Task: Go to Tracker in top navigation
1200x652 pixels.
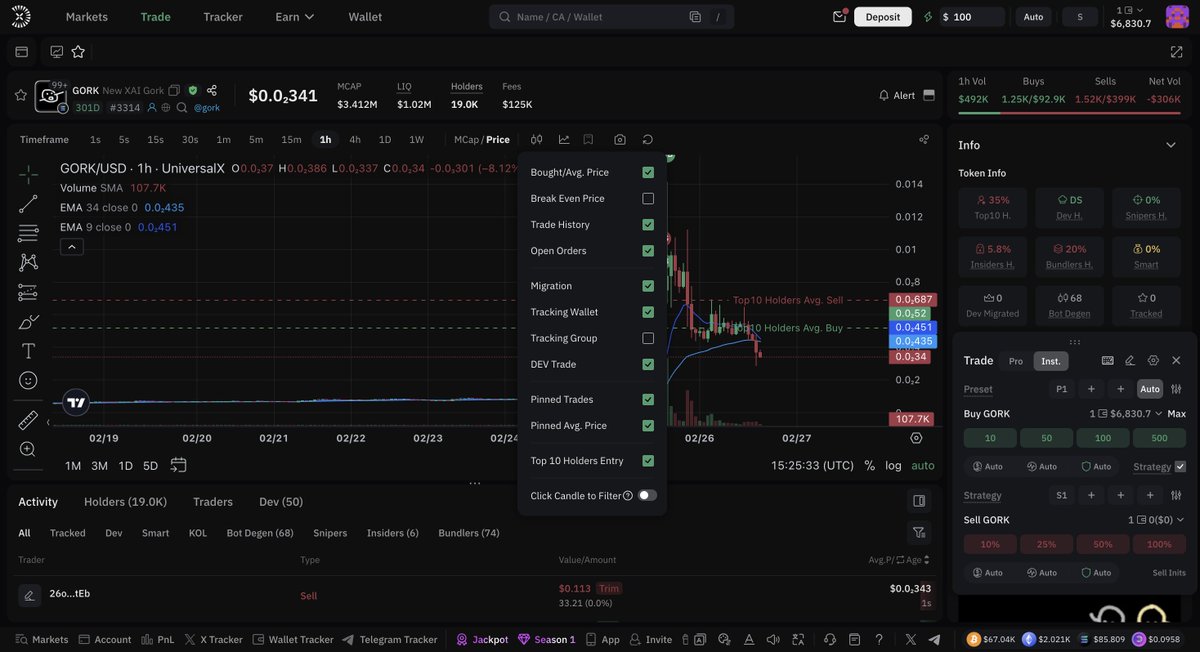Action: 223,16
